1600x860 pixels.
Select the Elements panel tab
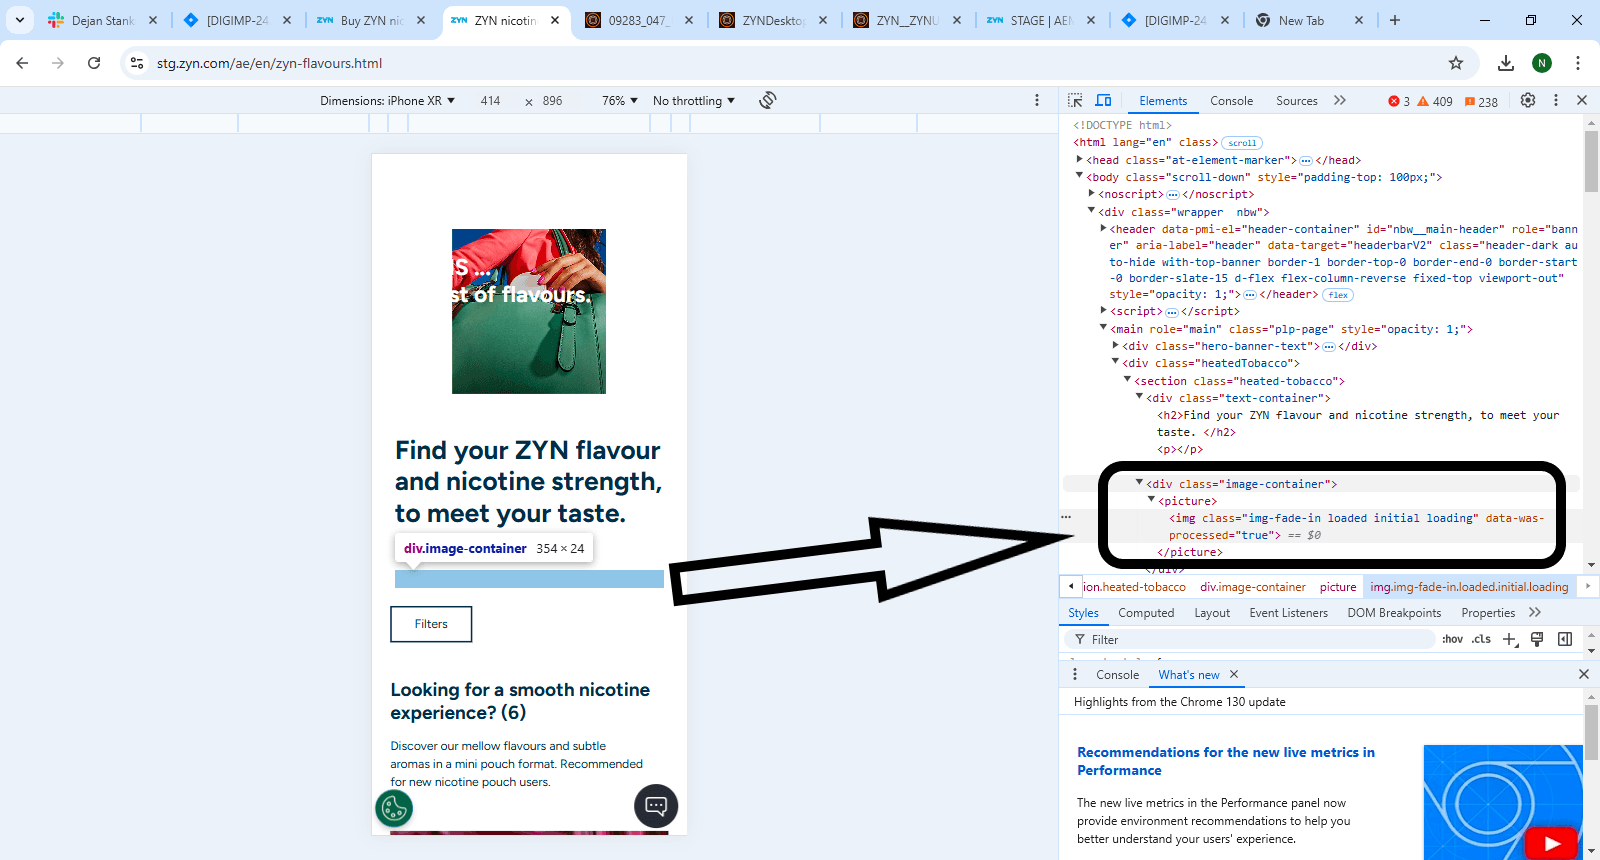pos(1163,101)
